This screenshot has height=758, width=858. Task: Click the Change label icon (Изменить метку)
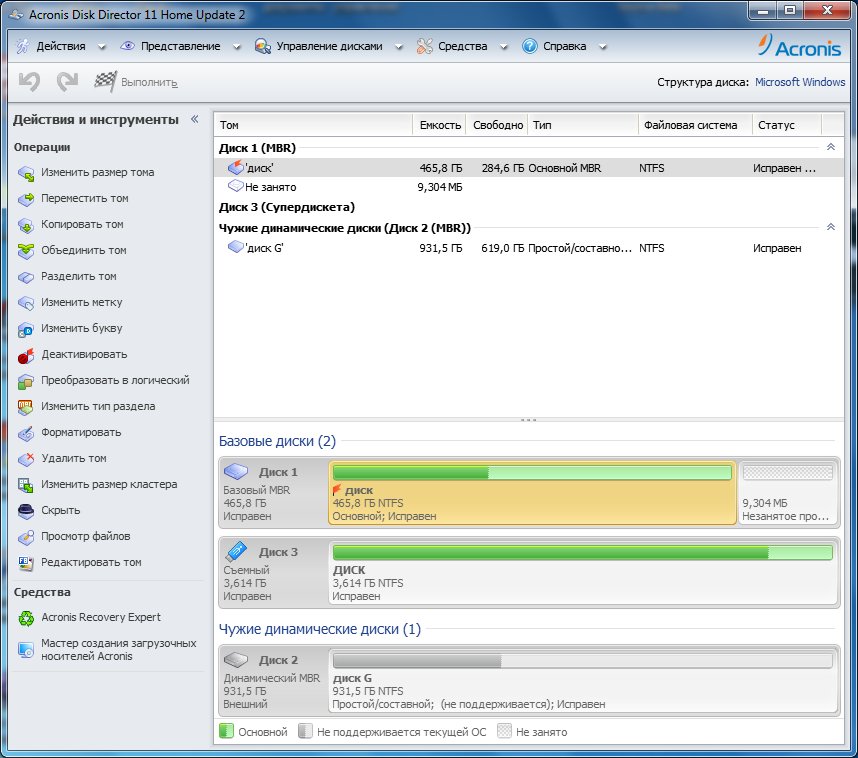tap(26, 303)
